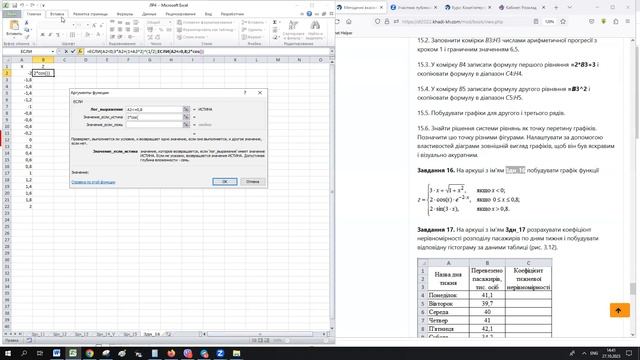Bookmark this page with the star icon in Firefox
Image resolution: width=640 pixels, height=360 pixels.
563,22
